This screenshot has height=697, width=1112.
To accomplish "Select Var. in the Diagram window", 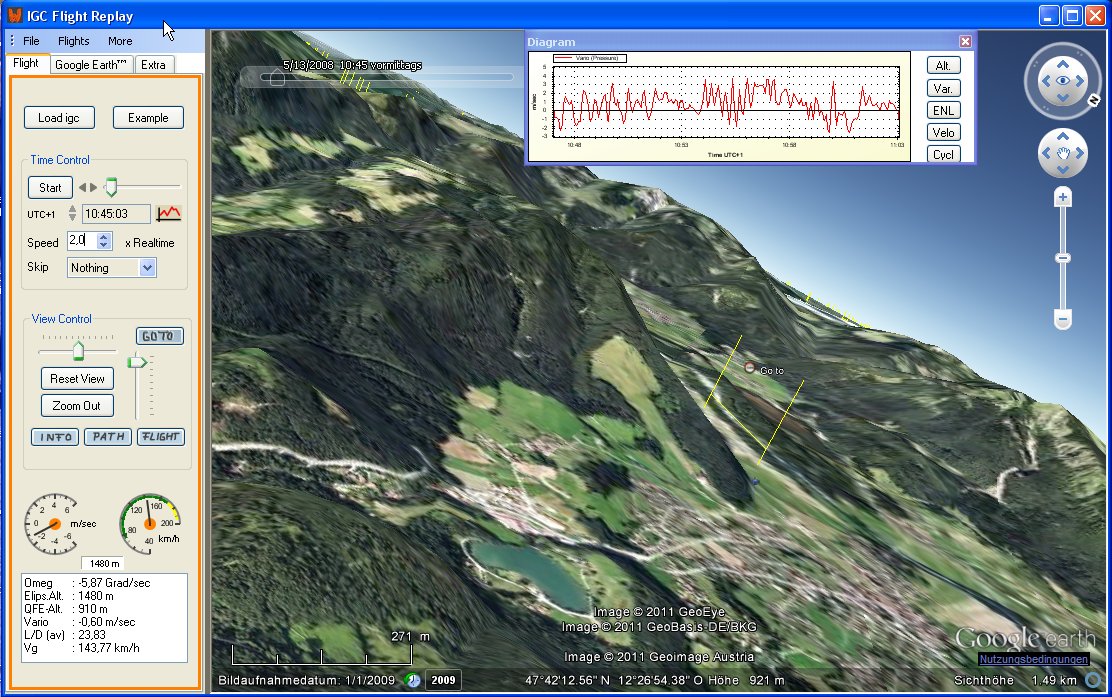I will point(942,88).
